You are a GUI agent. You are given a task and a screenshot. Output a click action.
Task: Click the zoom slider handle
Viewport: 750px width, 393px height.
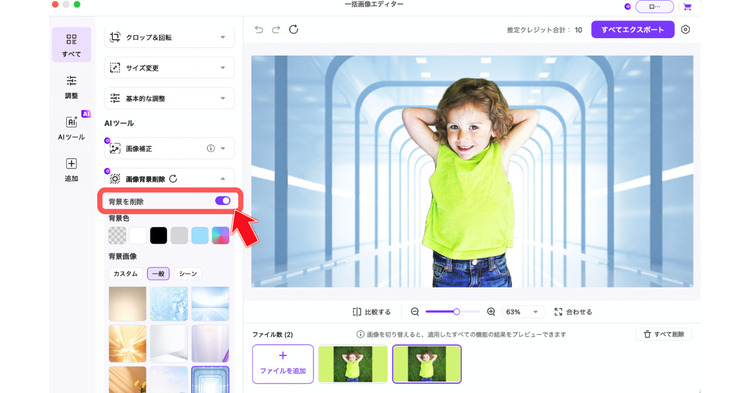pyautogui.click(x=456, y=312)
